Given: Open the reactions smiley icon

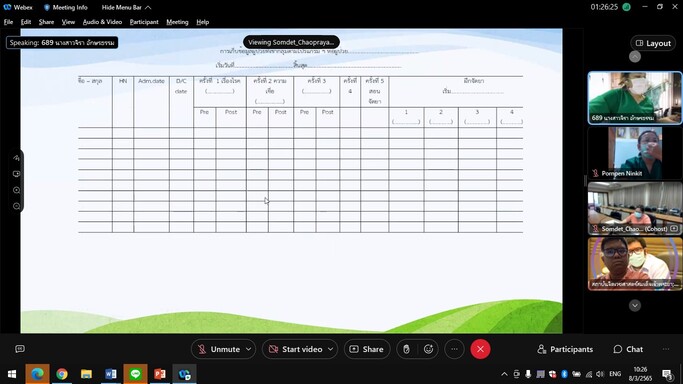Looking at the screenshot, I should pos(428,349).
